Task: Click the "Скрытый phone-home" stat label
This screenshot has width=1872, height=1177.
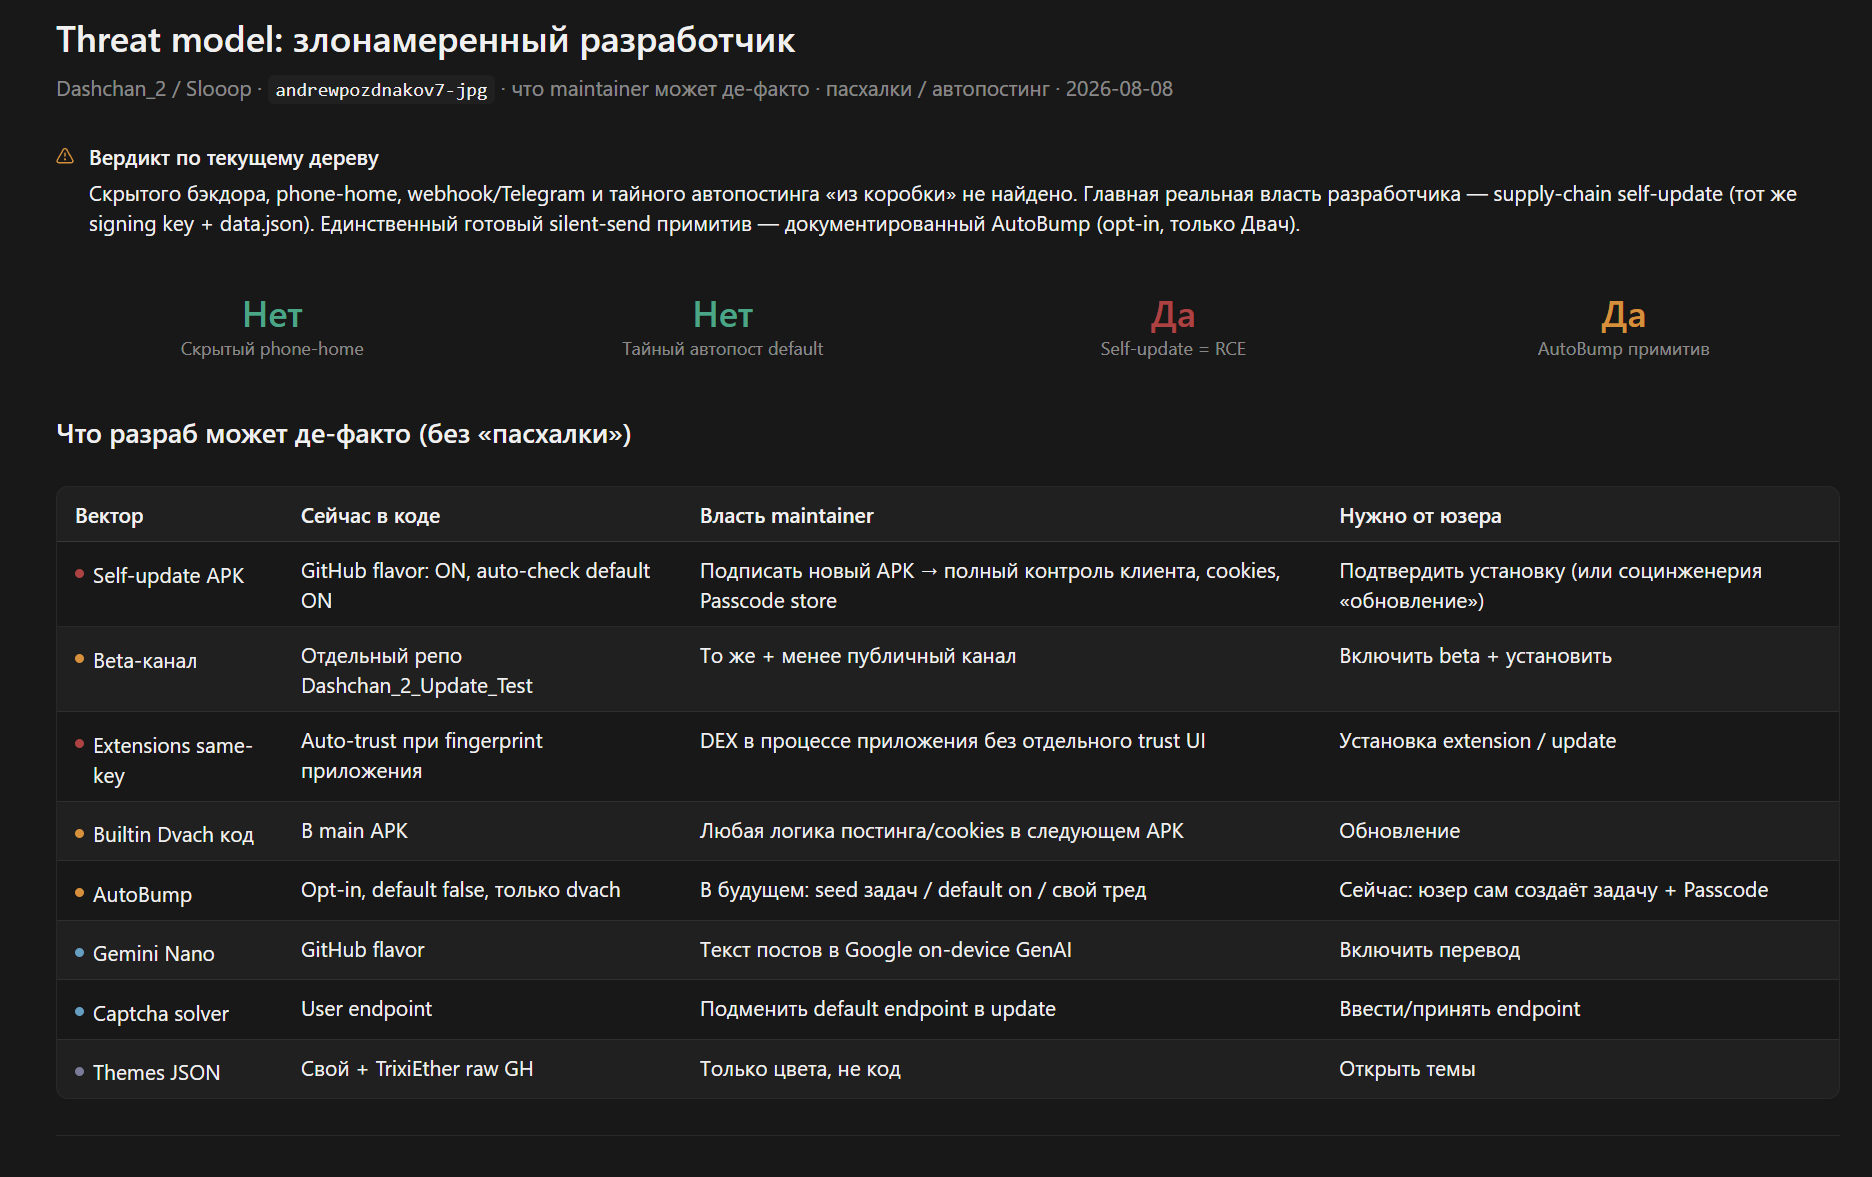Action: (272, 349)
